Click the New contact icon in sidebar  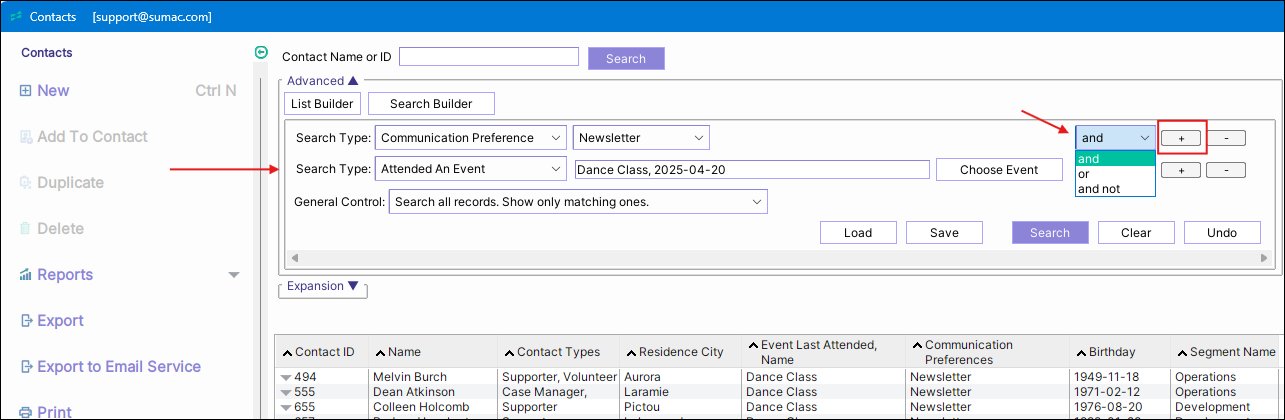pyautogui.click(x=25, y=91)
